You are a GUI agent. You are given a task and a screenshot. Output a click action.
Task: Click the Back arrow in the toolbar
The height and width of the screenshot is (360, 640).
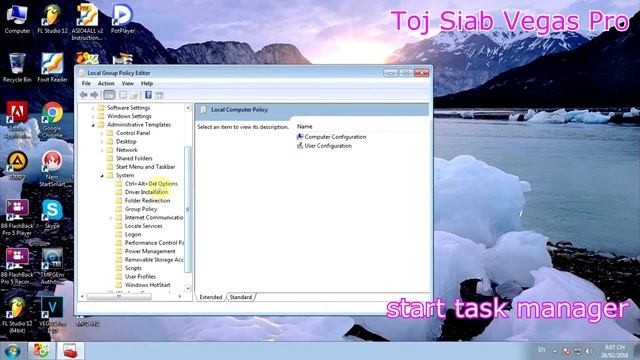coord(84,95)
